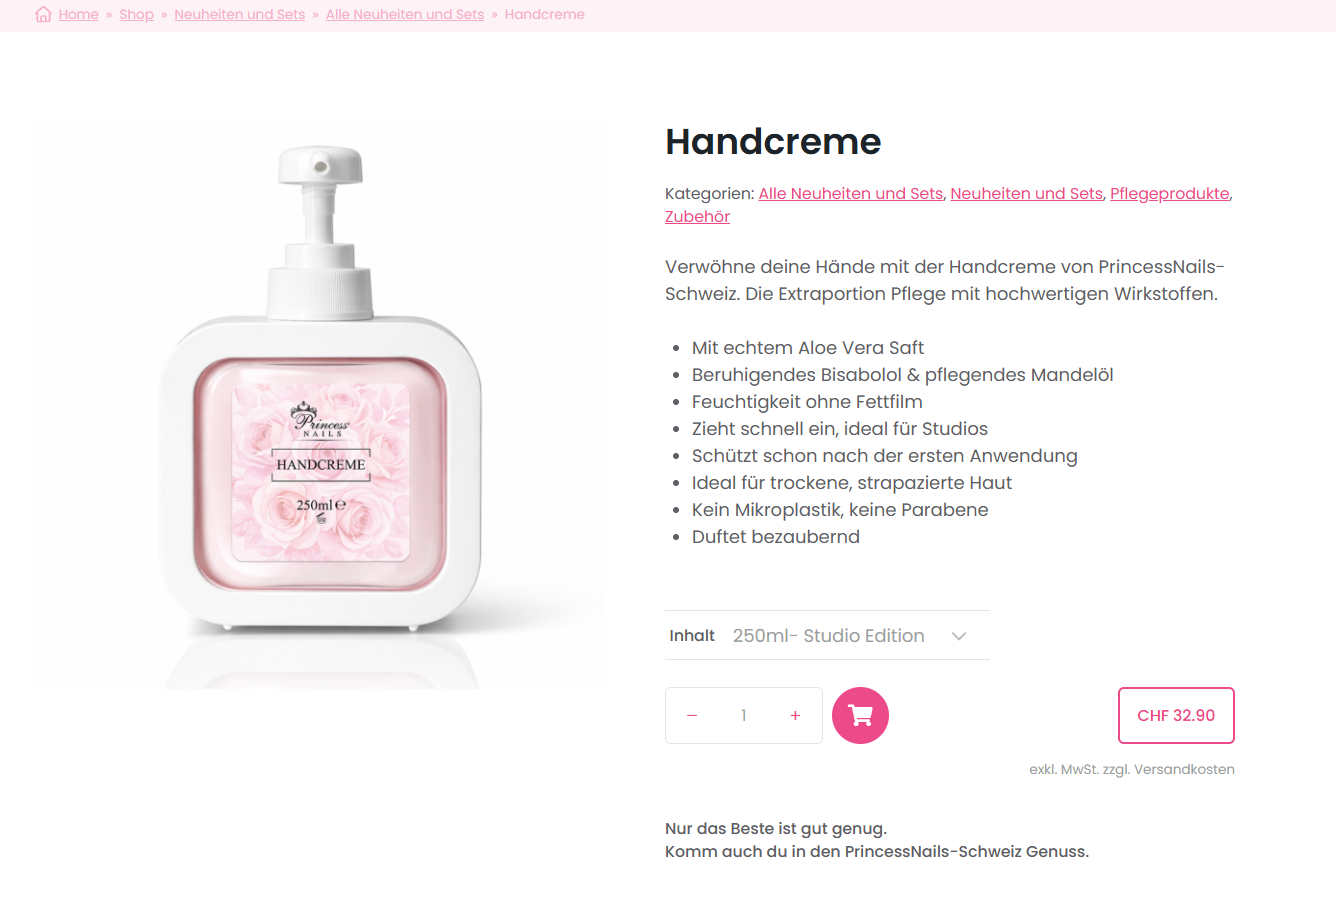Open the Shop breadcrumb link

pos(137,14)
